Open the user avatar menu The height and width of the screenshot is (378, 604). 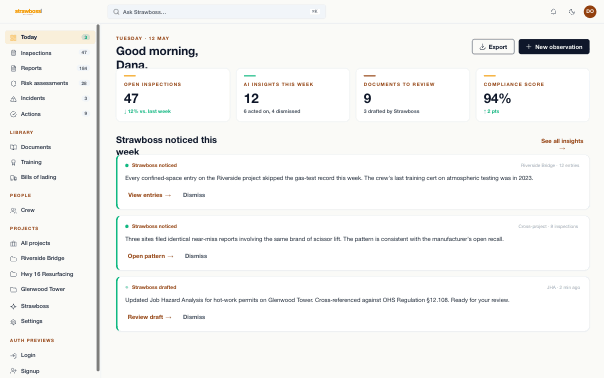coord(590,12)
